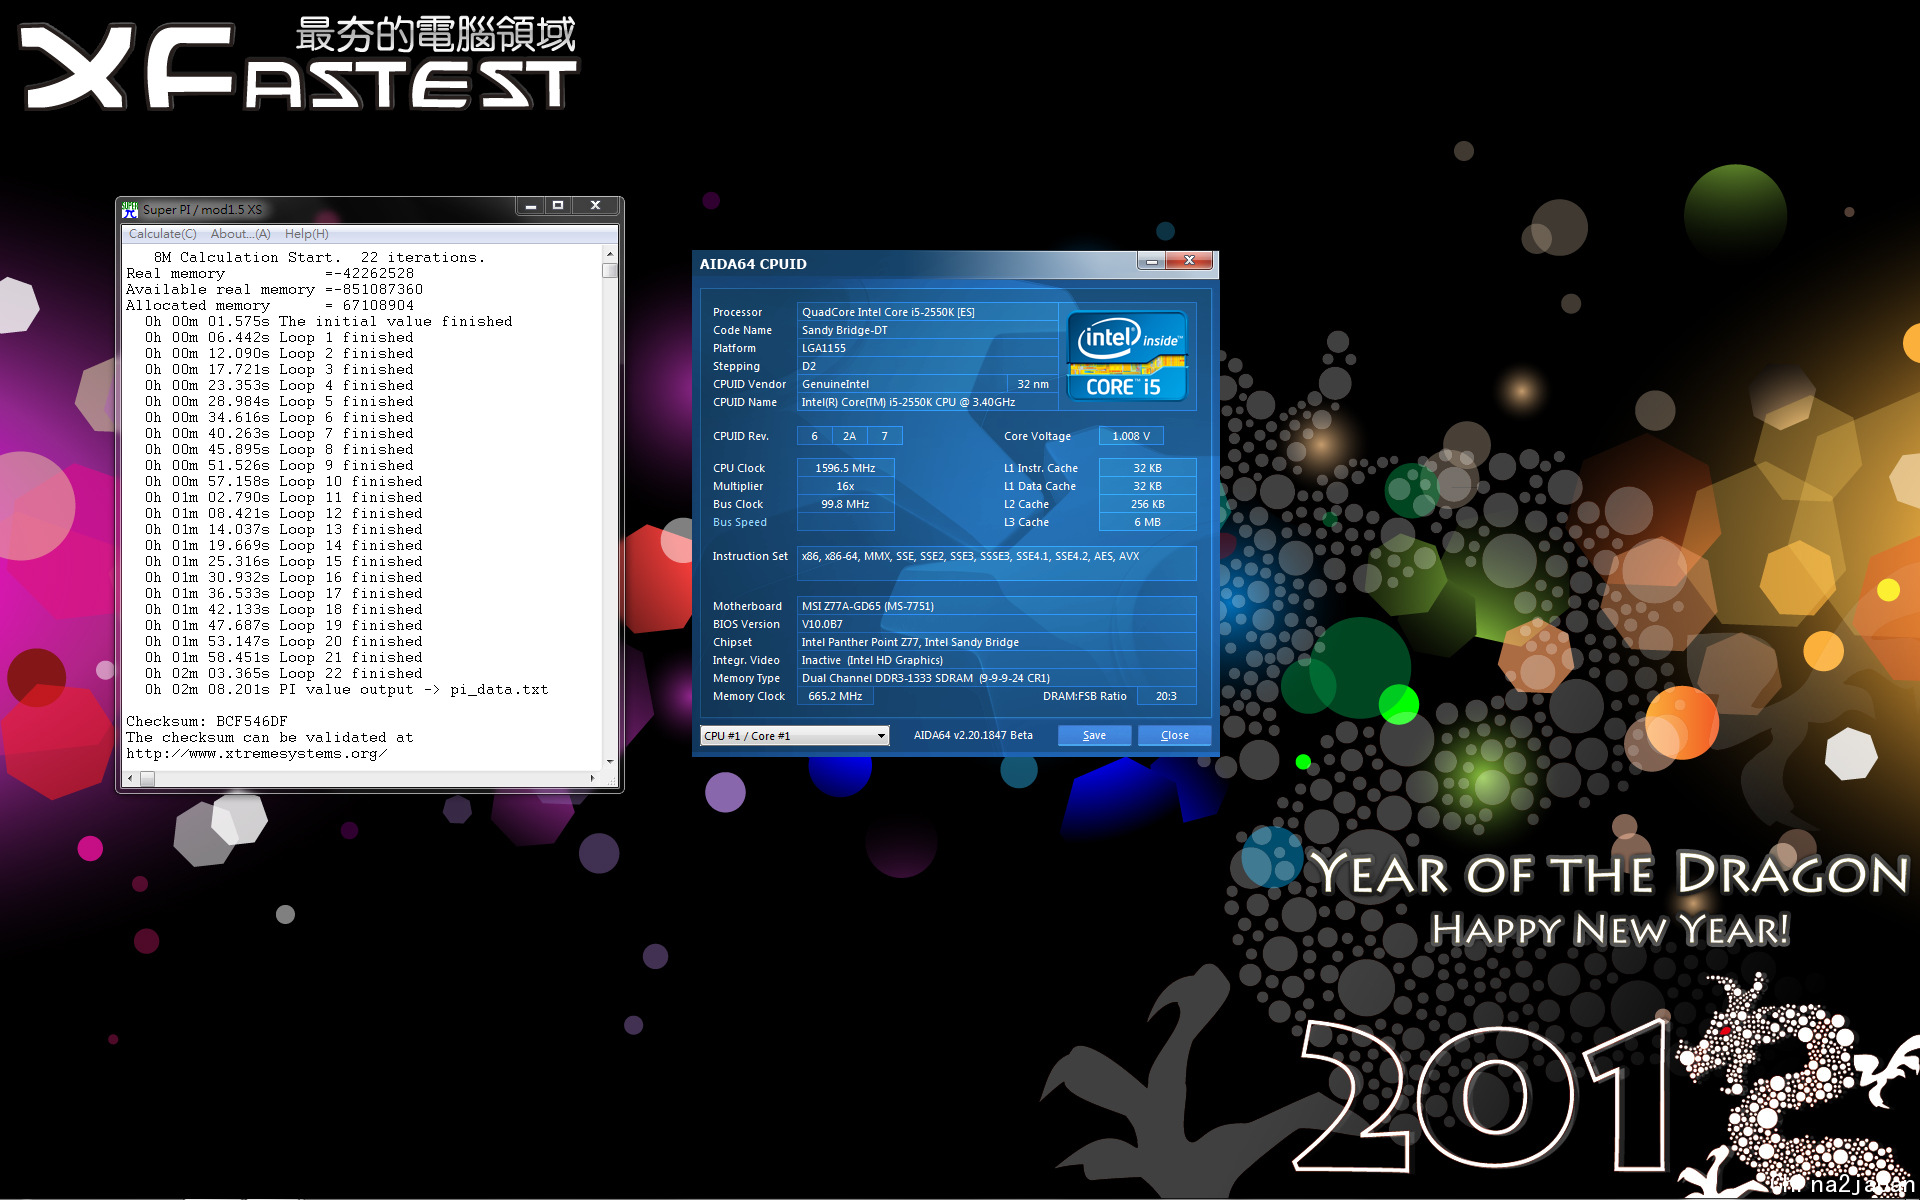Click the Processor field QuadCore Intel Core i5-2550K
1920x1200 pixels.
point(927,312)
